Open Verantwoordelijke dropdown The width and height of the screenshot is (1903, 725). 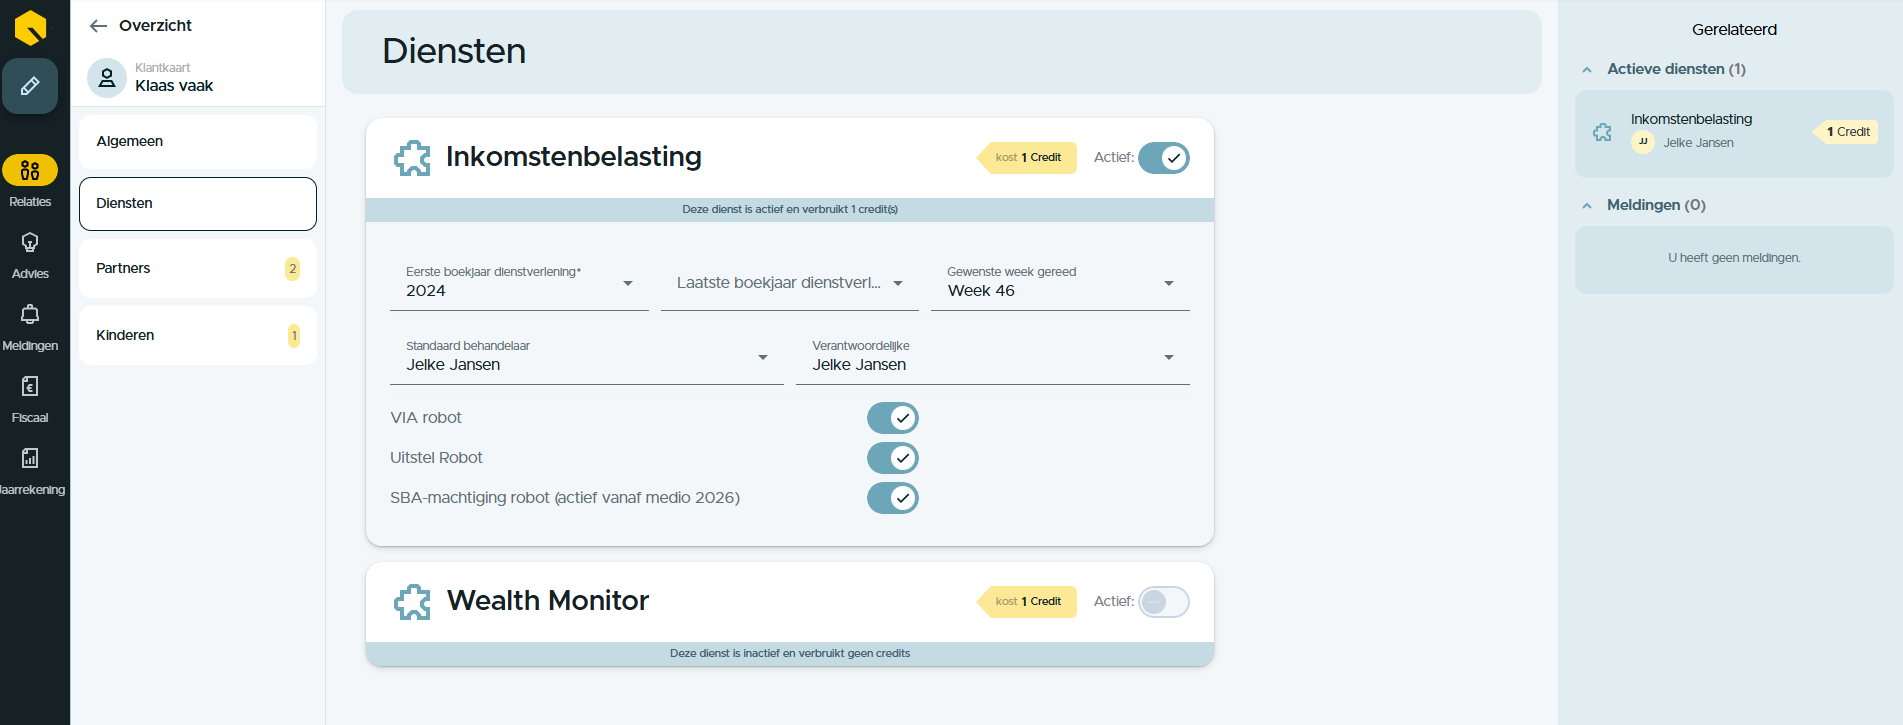993,357
